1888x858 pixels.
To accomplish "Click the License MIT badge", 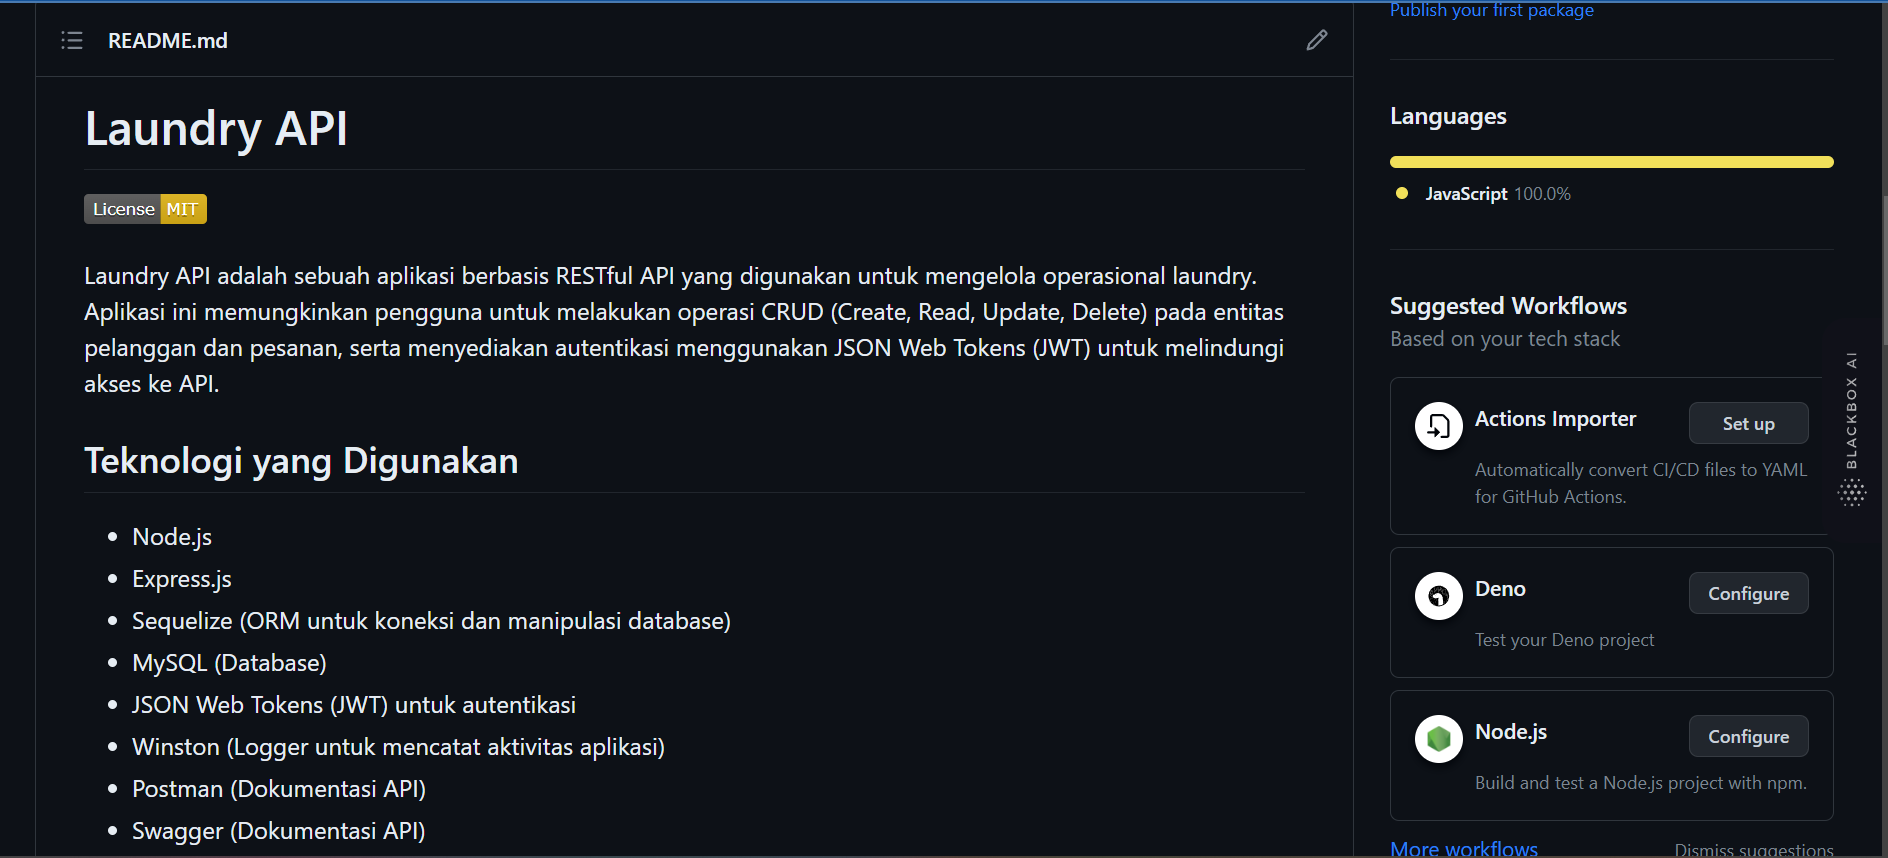I will (145, 209).
